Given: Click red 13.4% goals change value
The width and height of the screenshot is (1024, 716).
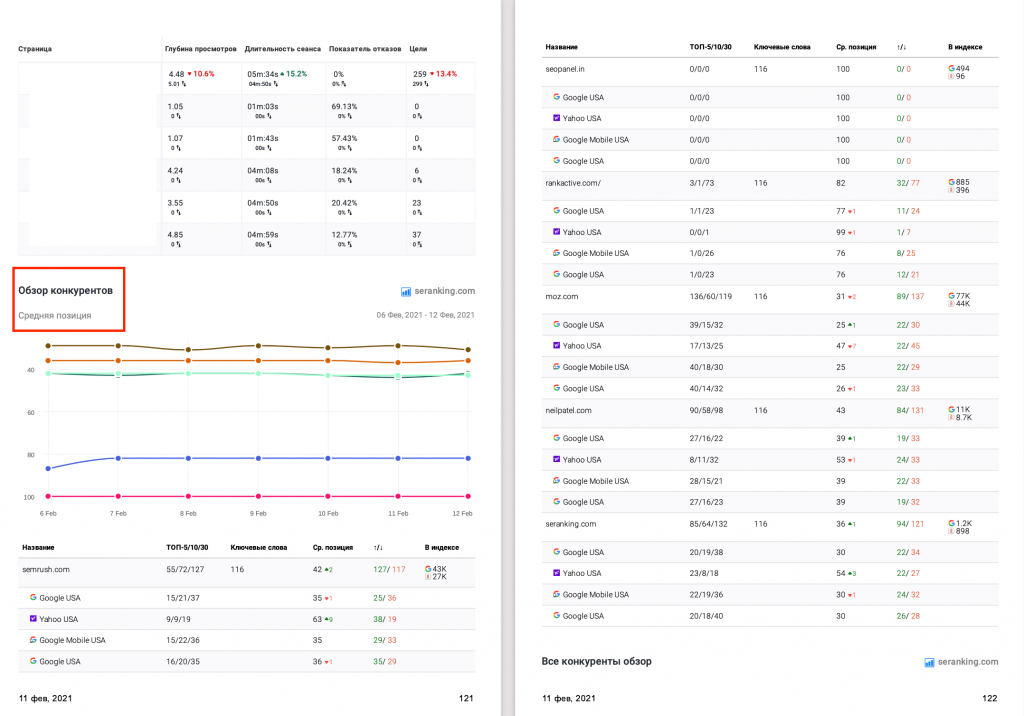Looking at the screenshot, I should (x=446, y=74).
